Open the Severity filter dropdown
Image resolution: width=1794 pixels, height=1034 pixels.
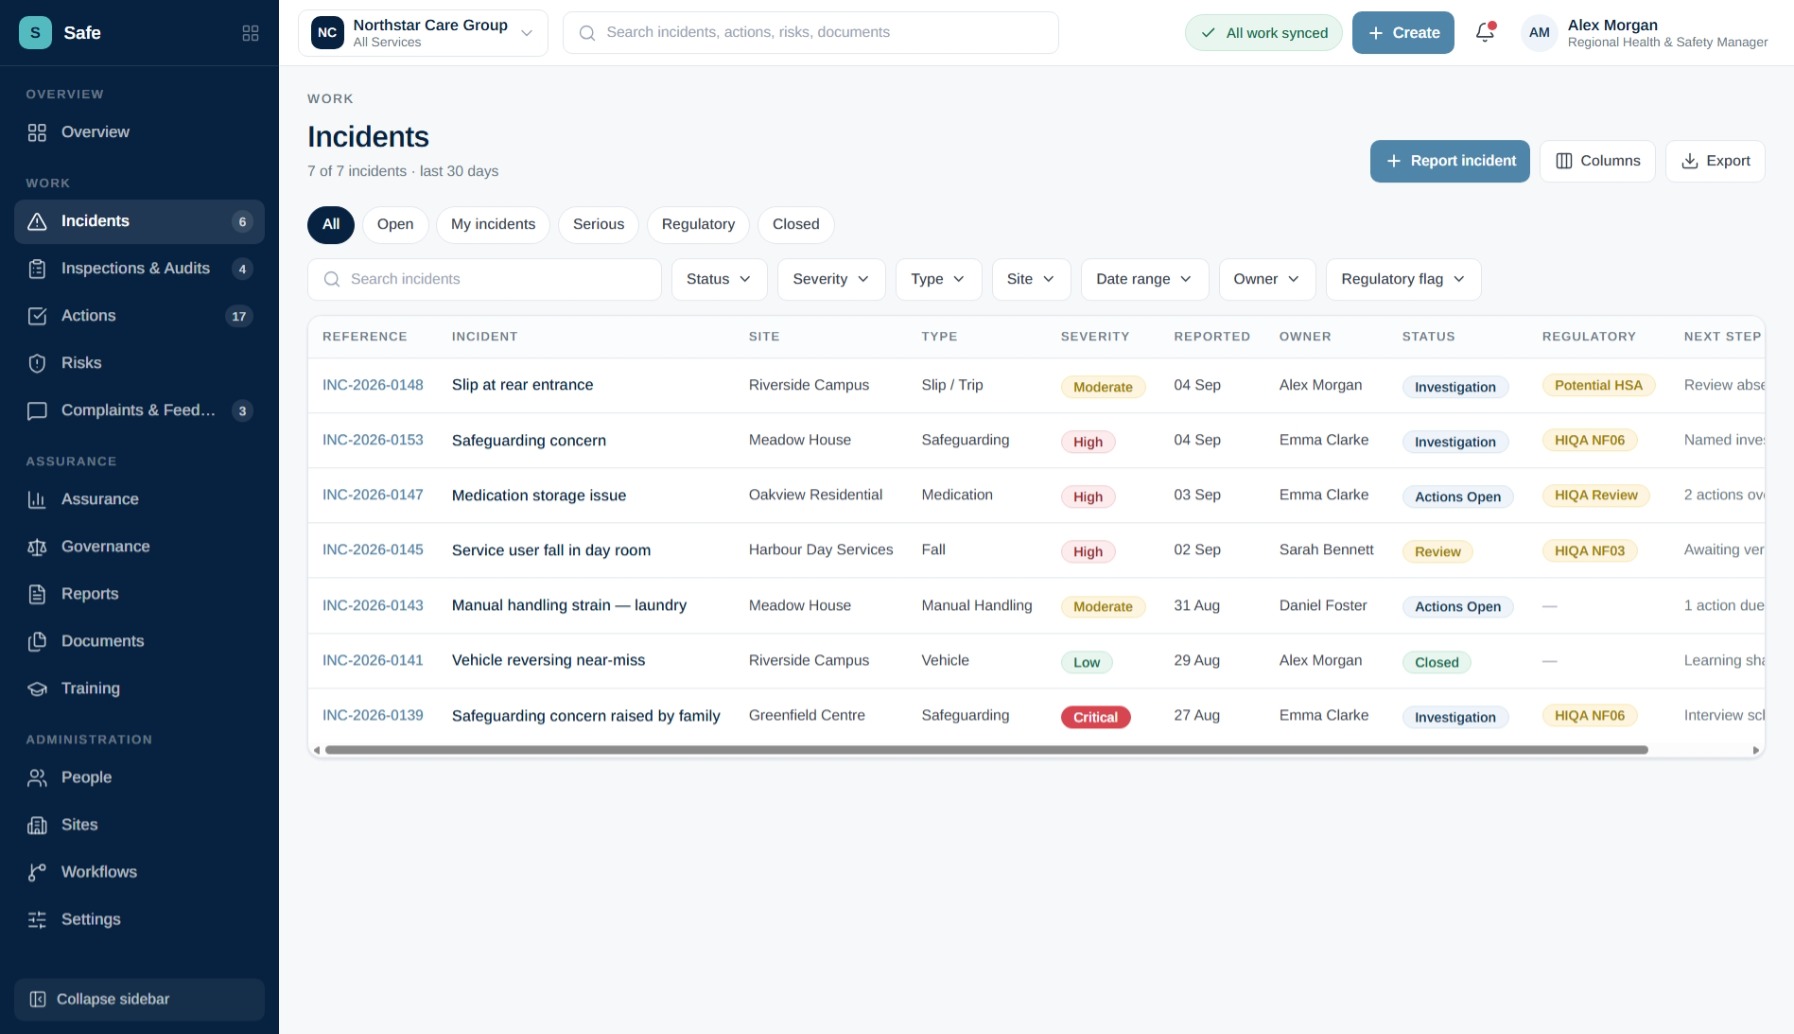[831, 279]
